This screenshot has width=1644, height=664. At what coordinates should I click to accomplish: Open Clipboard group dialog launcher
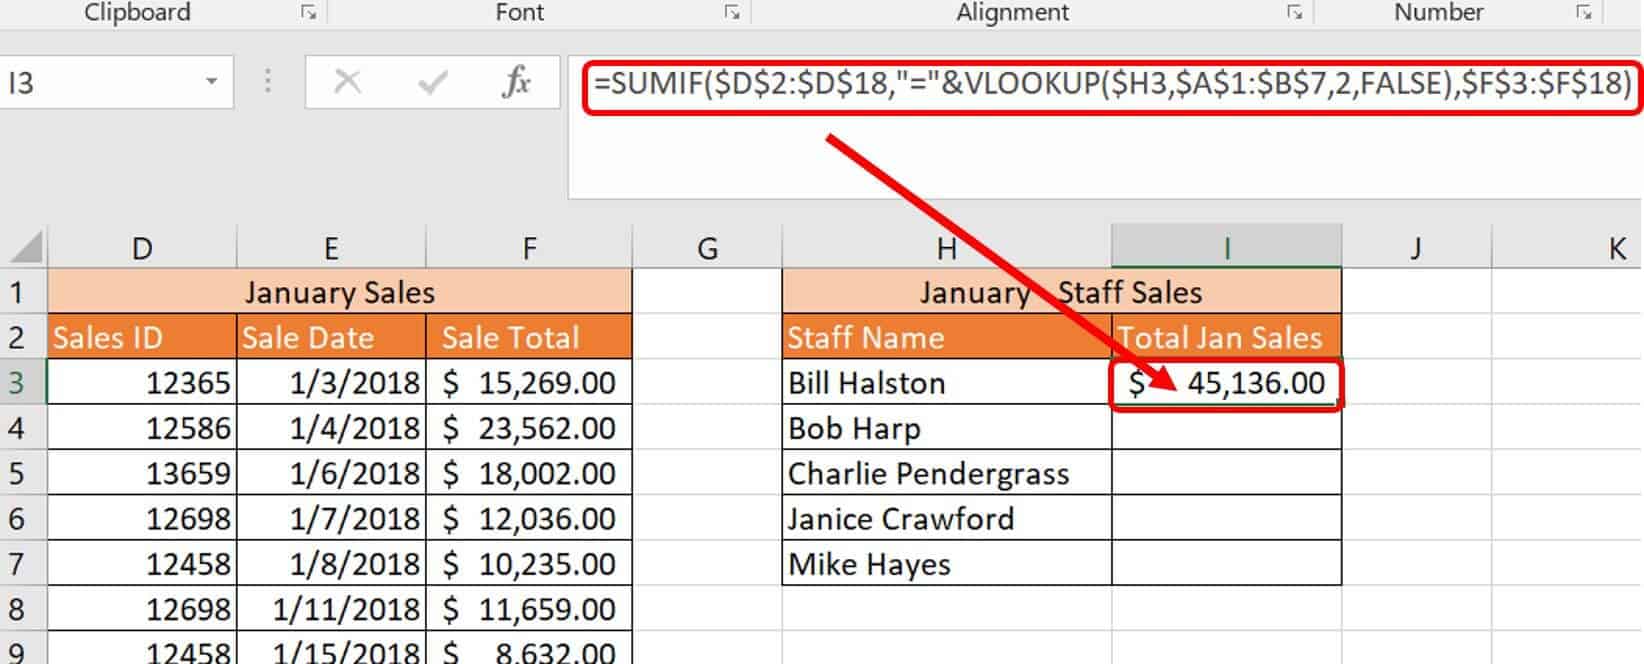[309, 13]
